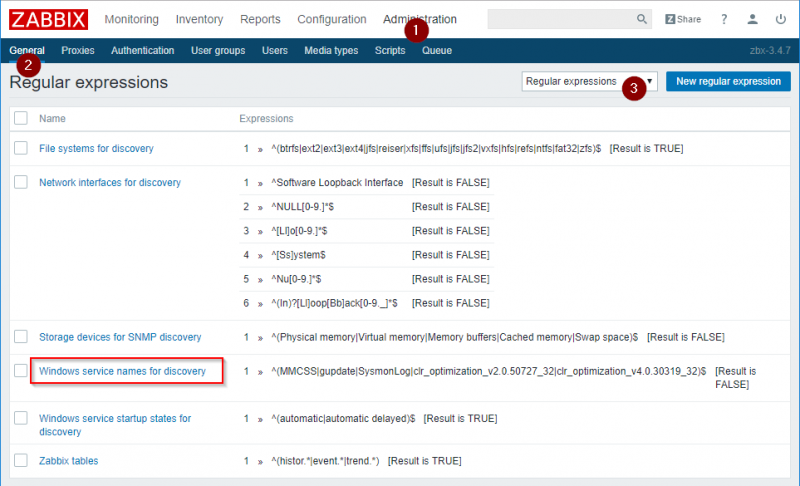The height and width of the screenshot is (486, 800).
Task: Click the power sign-out icon
Action: (x=781, y=19)
